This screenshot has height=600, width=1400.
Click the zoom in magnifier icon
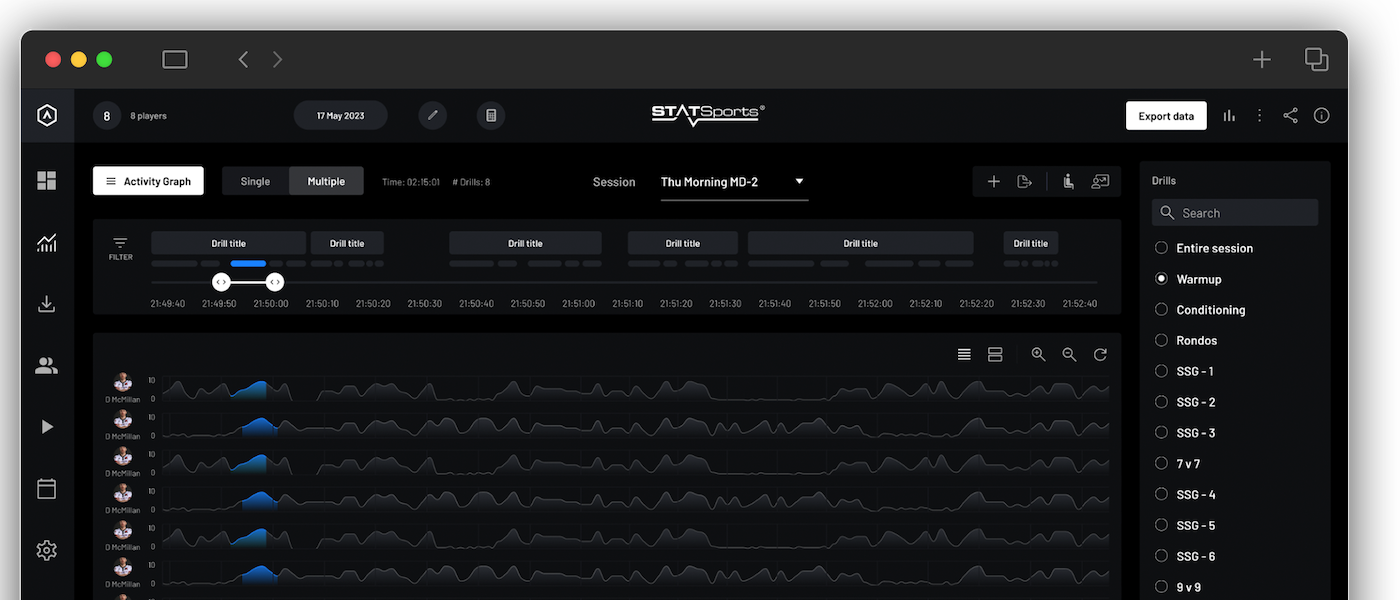point(1038,355)
